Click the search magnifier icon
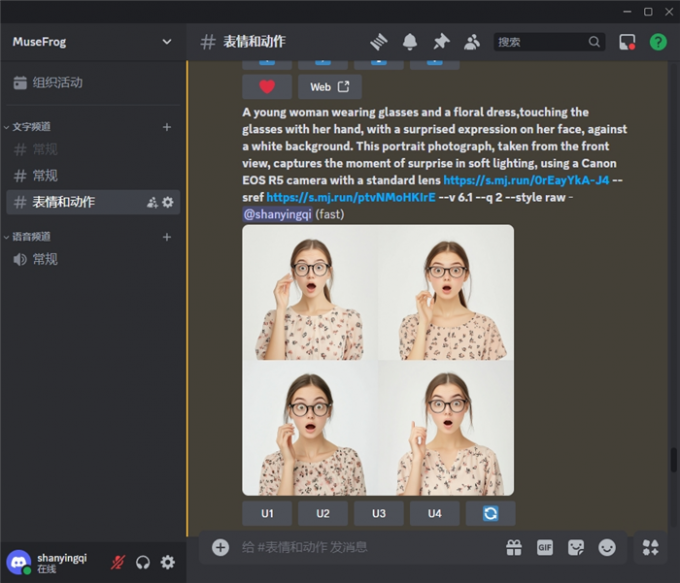 (x=594, y=42)
